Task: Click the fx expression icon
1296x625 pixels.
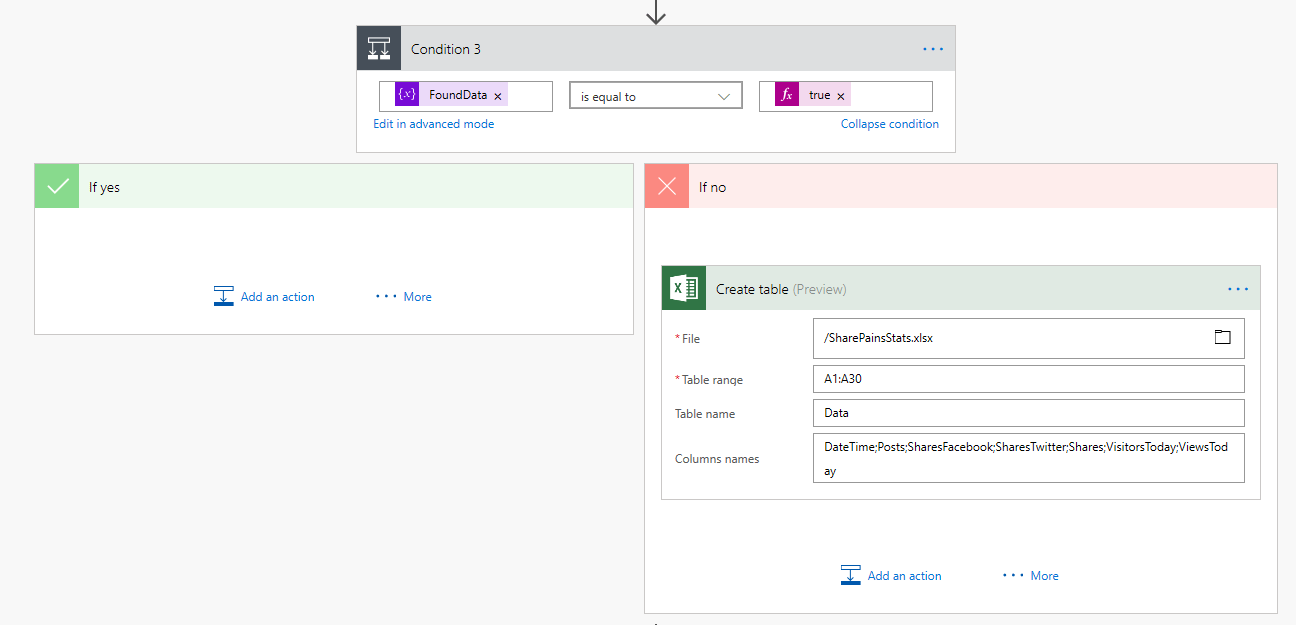Action: pos(787,95)
